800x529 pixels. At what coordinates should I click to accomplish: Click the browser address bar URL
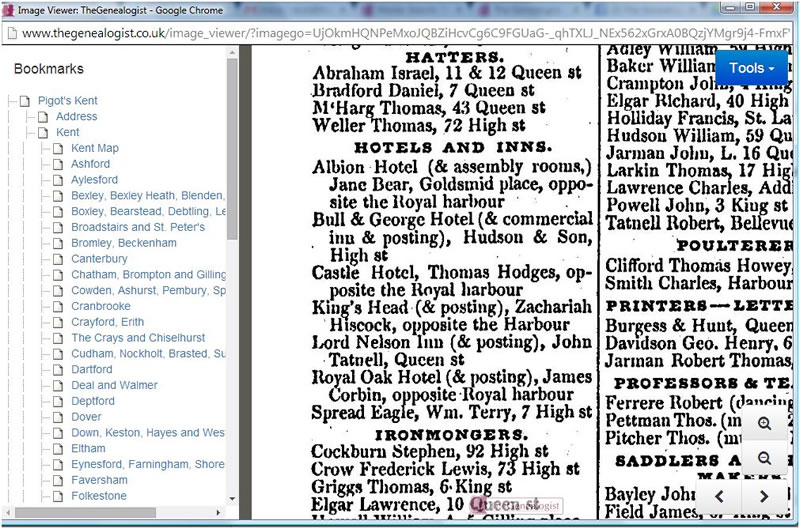point(406,33)
